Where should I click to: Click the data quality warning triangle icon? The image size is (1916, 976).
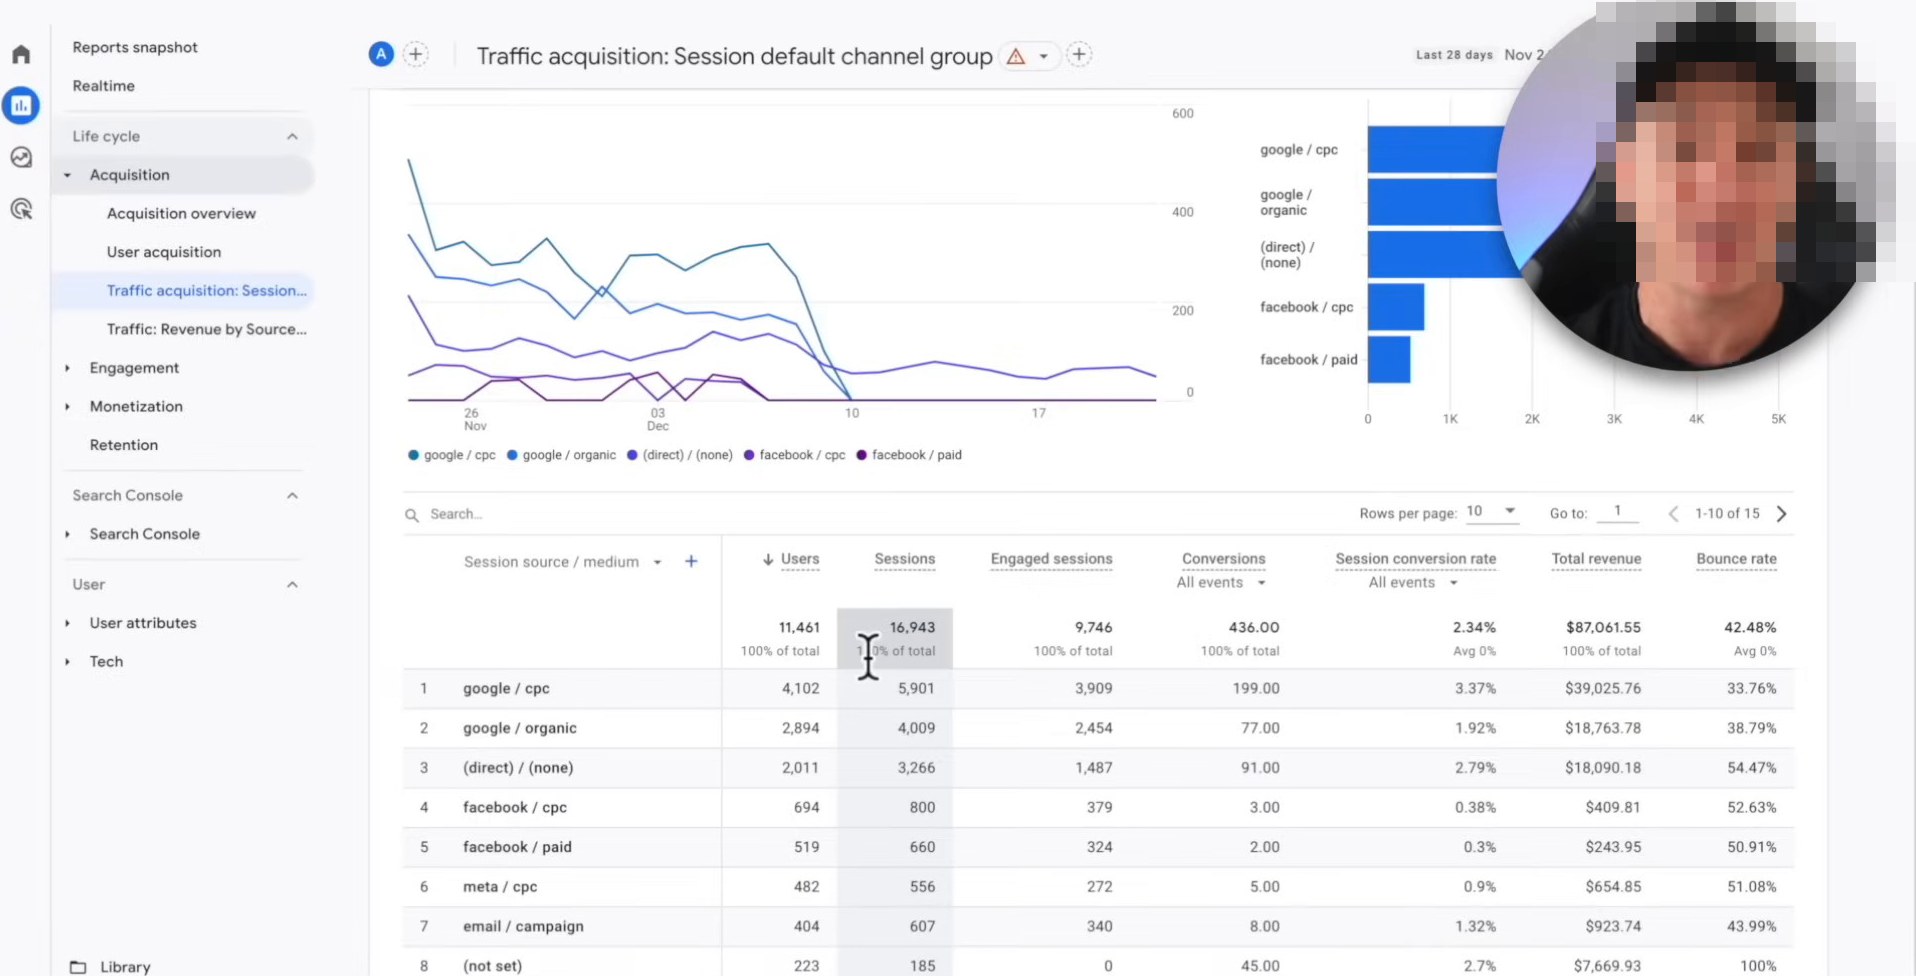(x=1016, y=56)
